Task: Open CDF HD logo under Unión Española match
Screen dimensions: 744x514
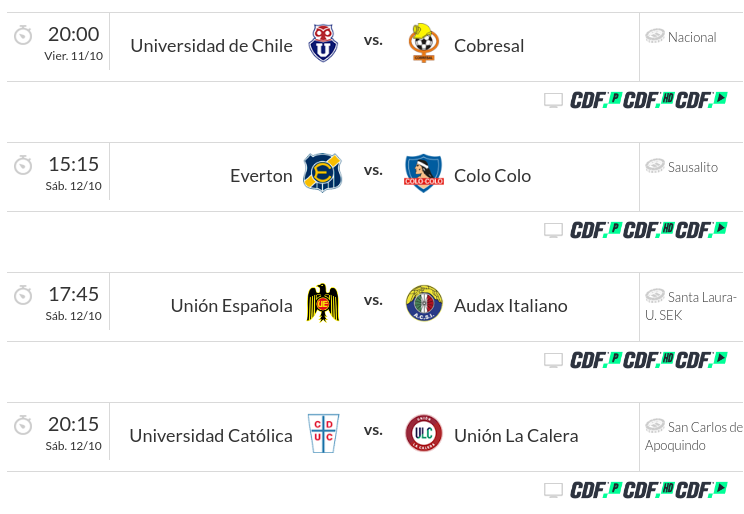Action: pyautogui.click(x=649, y=360)
